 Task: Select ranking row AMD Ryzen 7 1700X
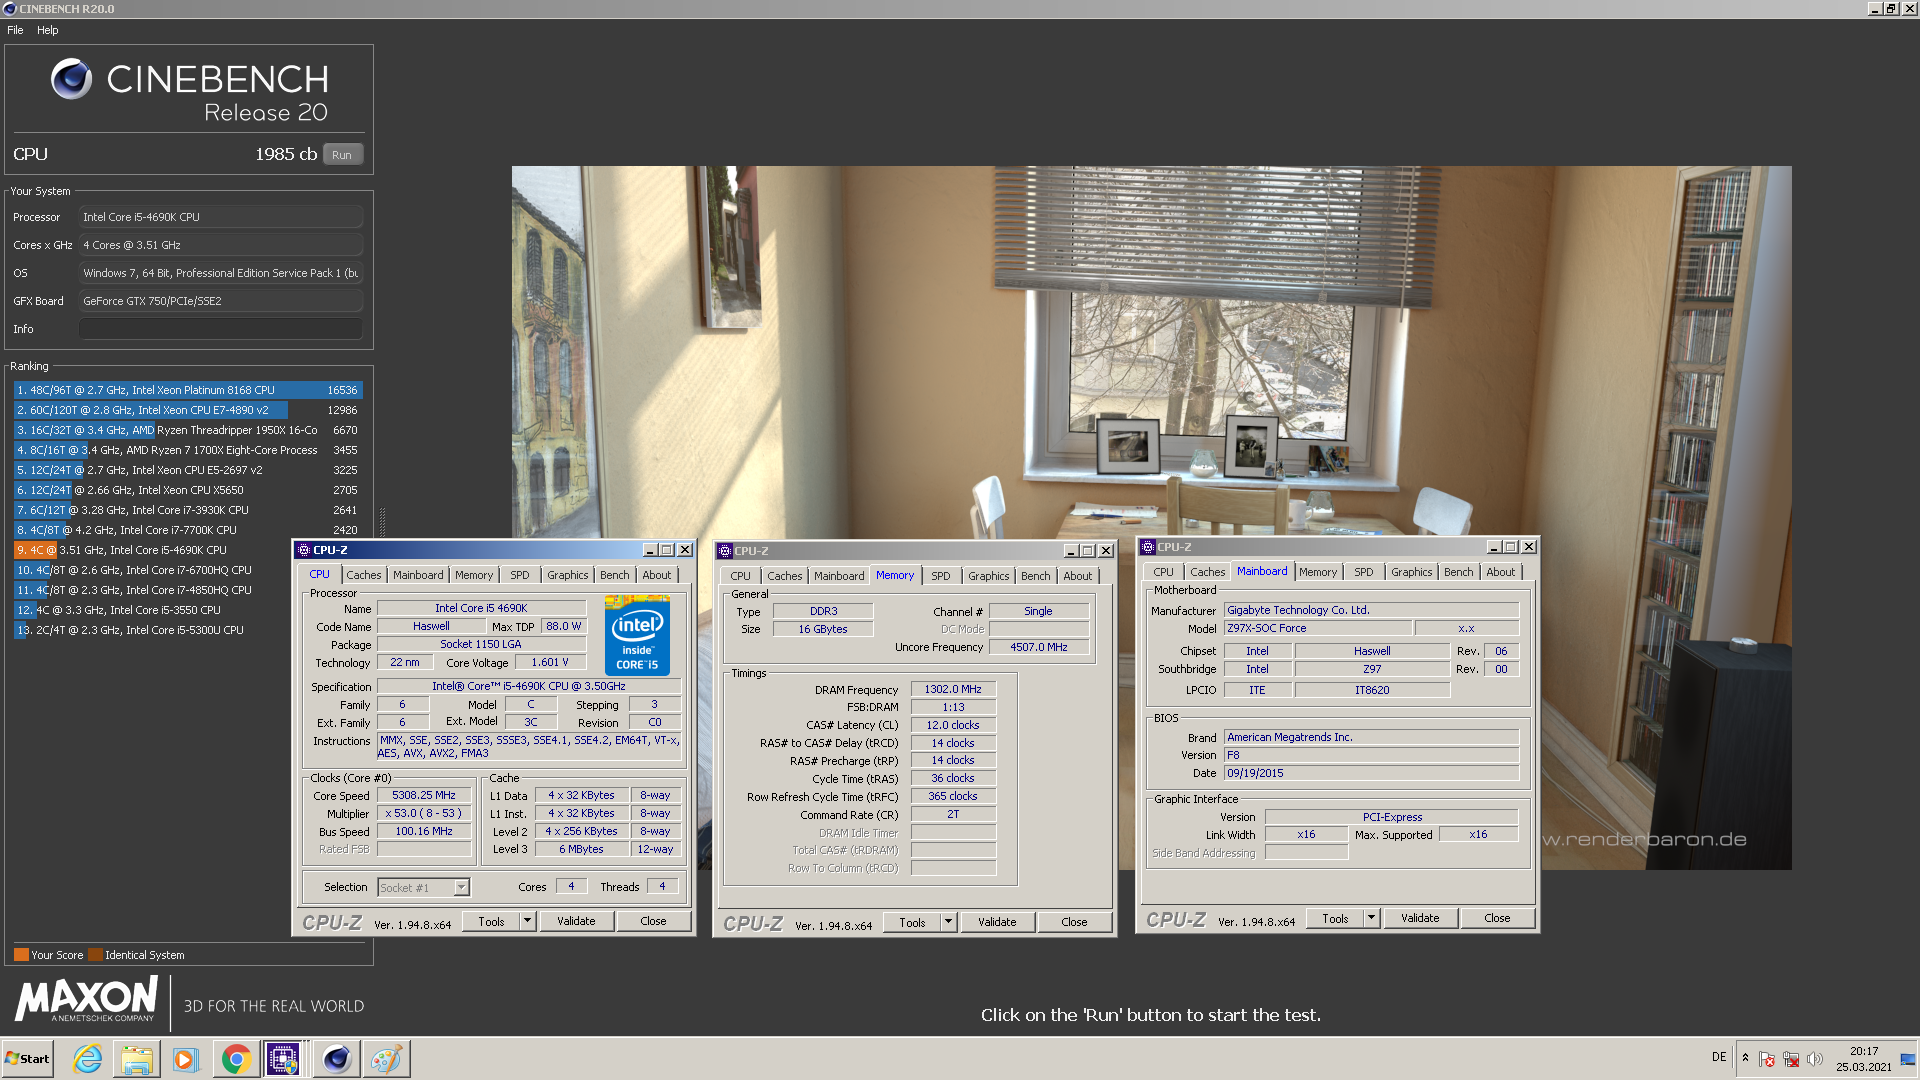tap(187, 450)
